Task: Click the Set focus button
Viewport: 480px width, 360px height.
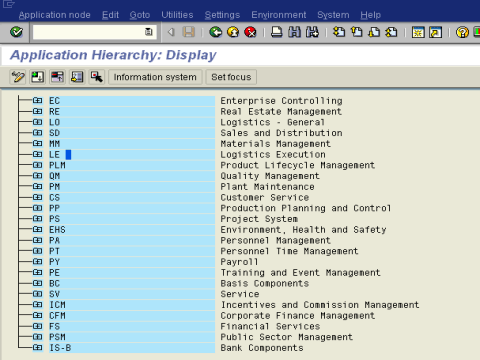Action: pos(231,77)
